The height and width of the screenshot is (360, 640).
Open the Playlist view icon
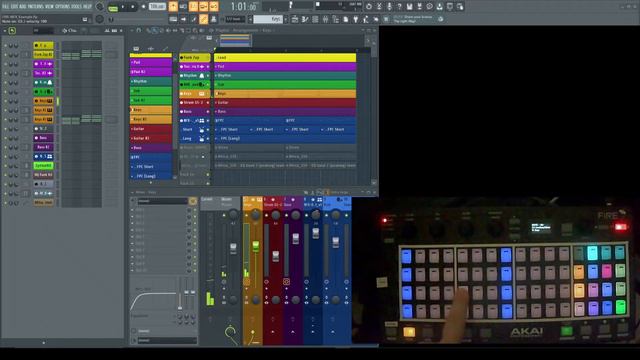click(295, 19)
